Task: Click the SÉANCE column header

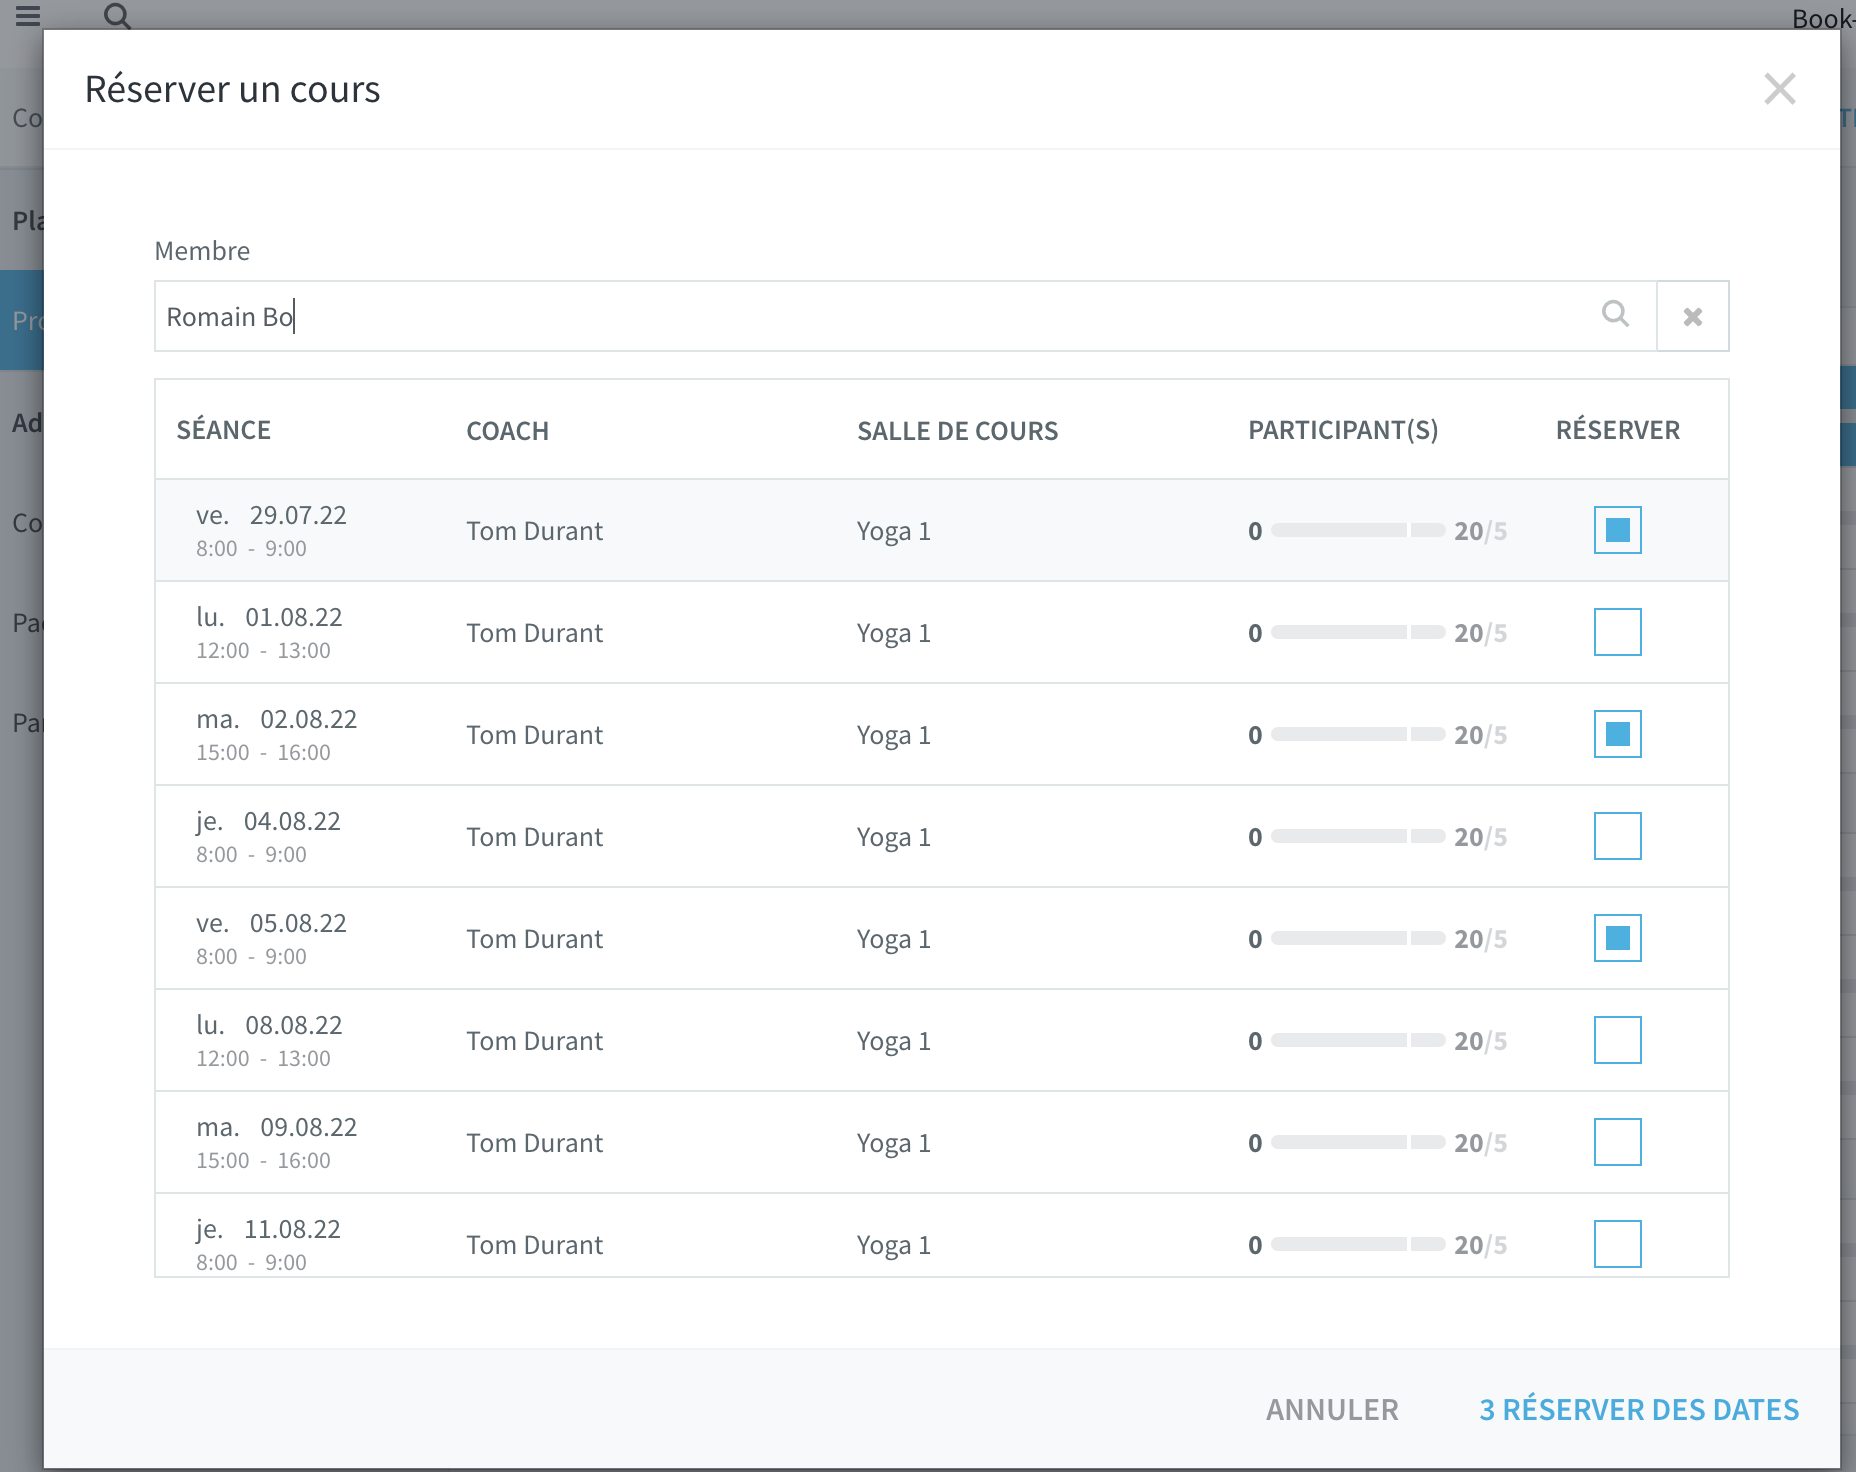Action: [224, 430]
